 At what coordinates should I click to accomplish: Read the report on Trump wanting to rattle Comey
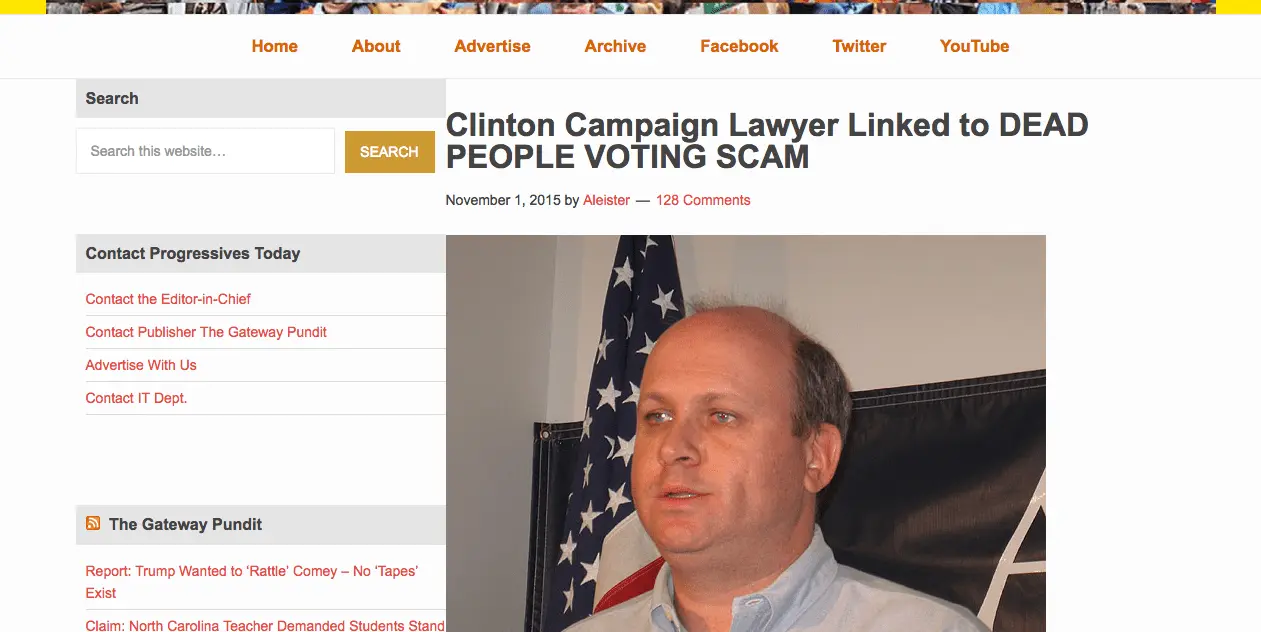[x=252, y=582]
